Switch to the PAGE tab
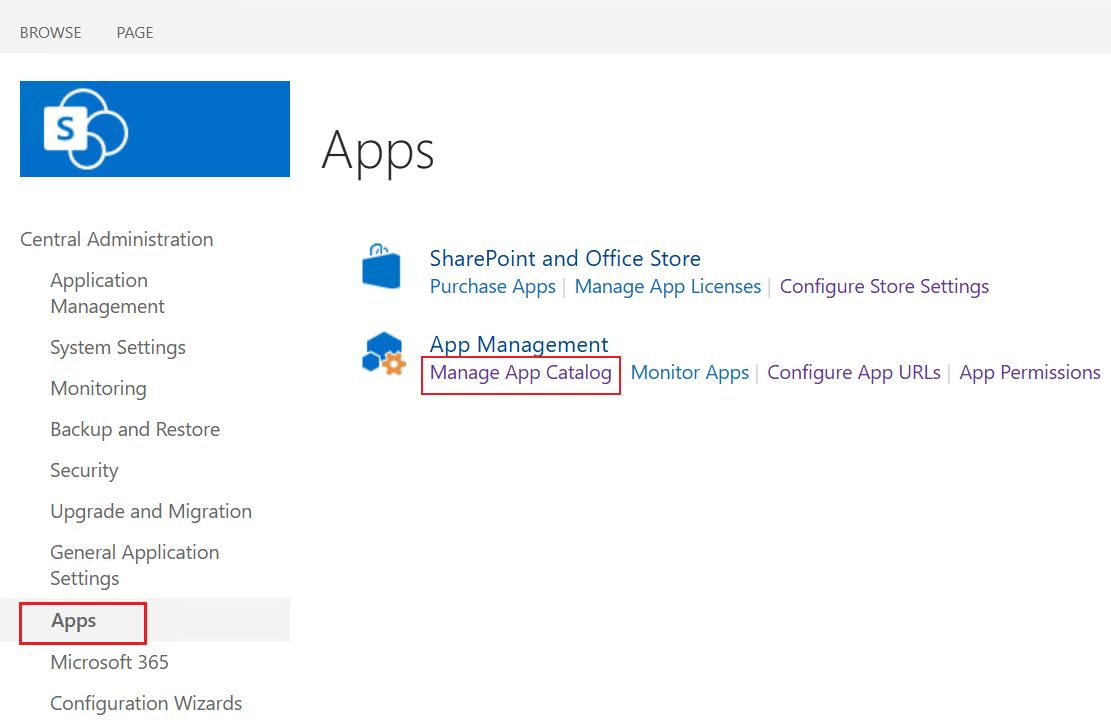The image size is (1111, 725). (x=134, y=32)
